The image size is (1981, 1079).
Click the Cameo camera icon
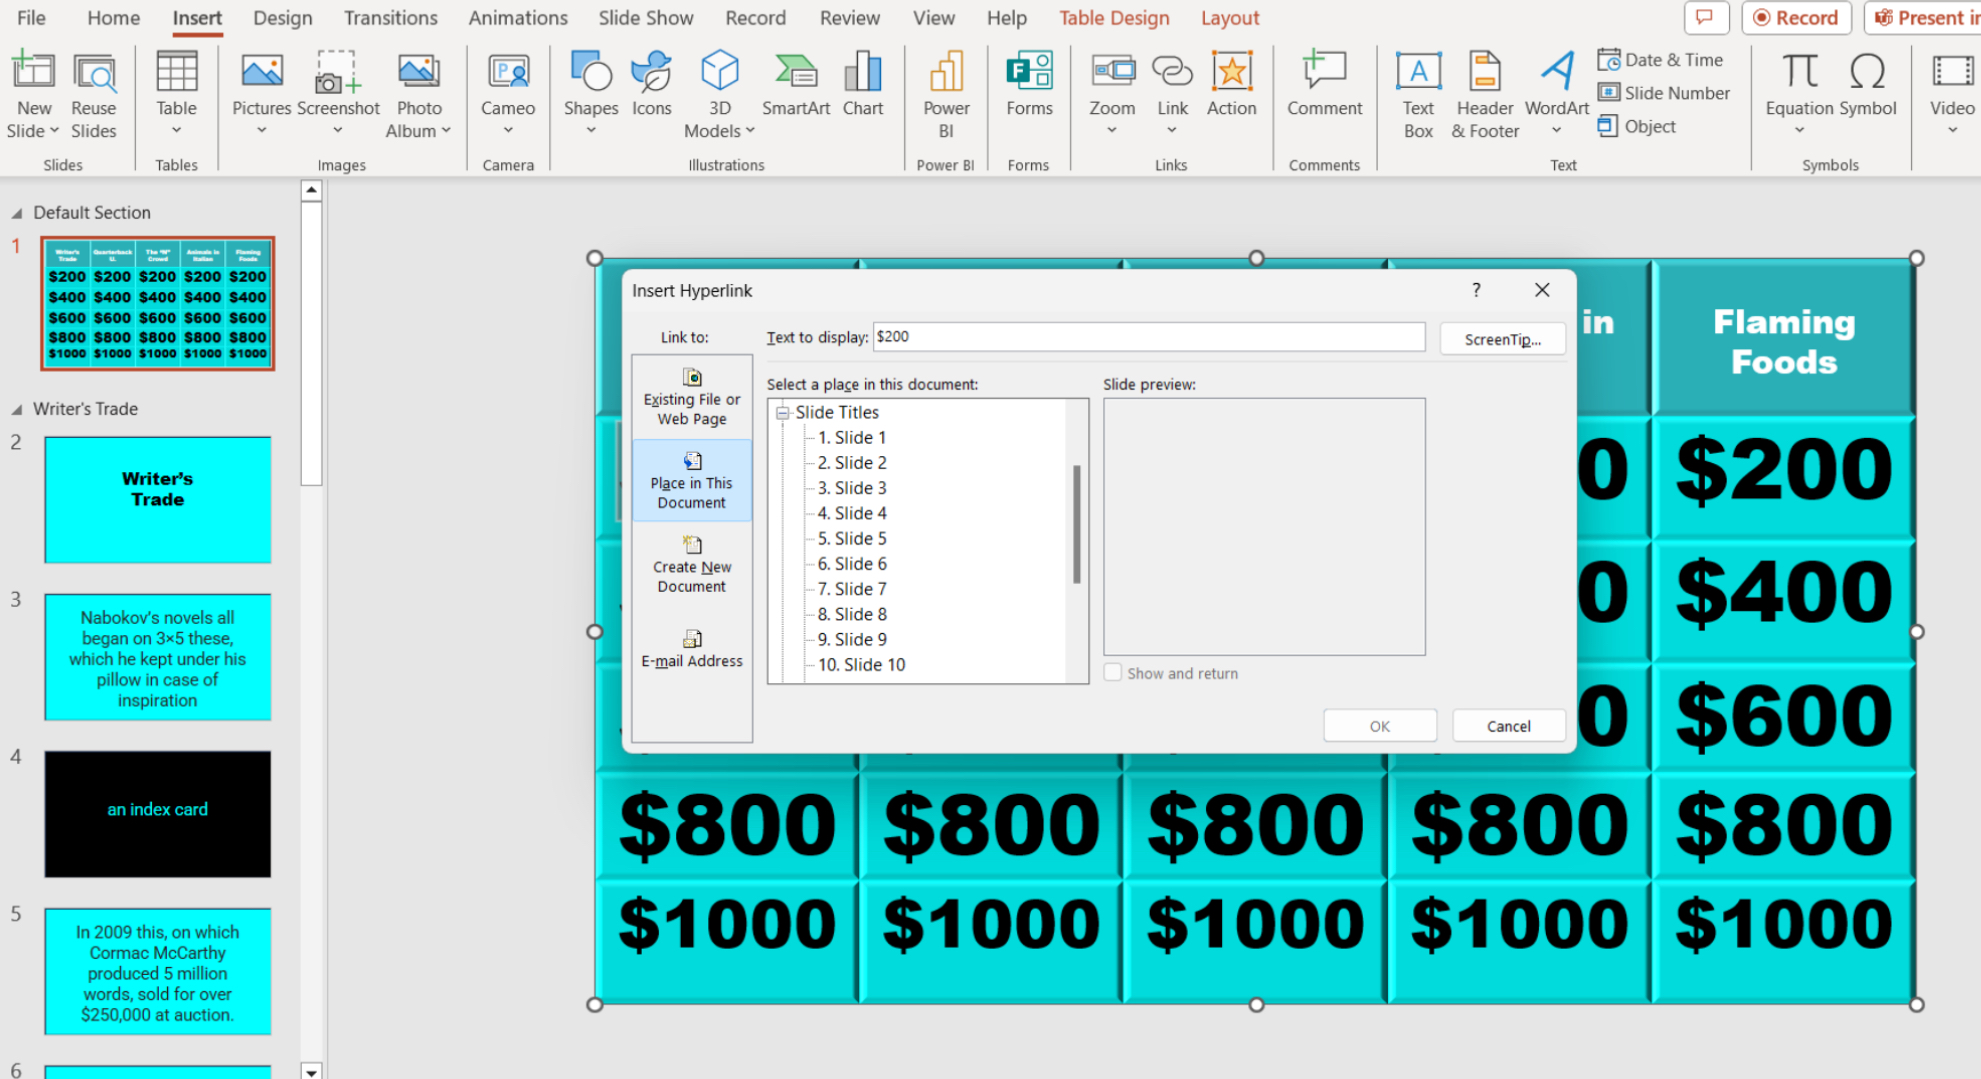click(x=508, y=73)
